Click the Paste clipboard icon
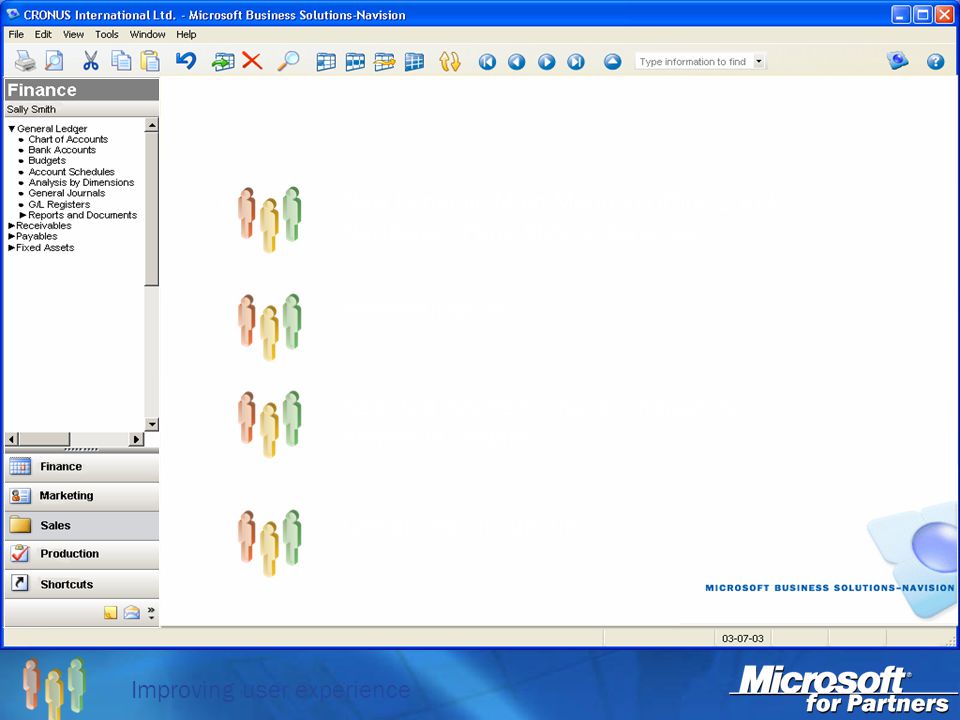 point(150,61)
